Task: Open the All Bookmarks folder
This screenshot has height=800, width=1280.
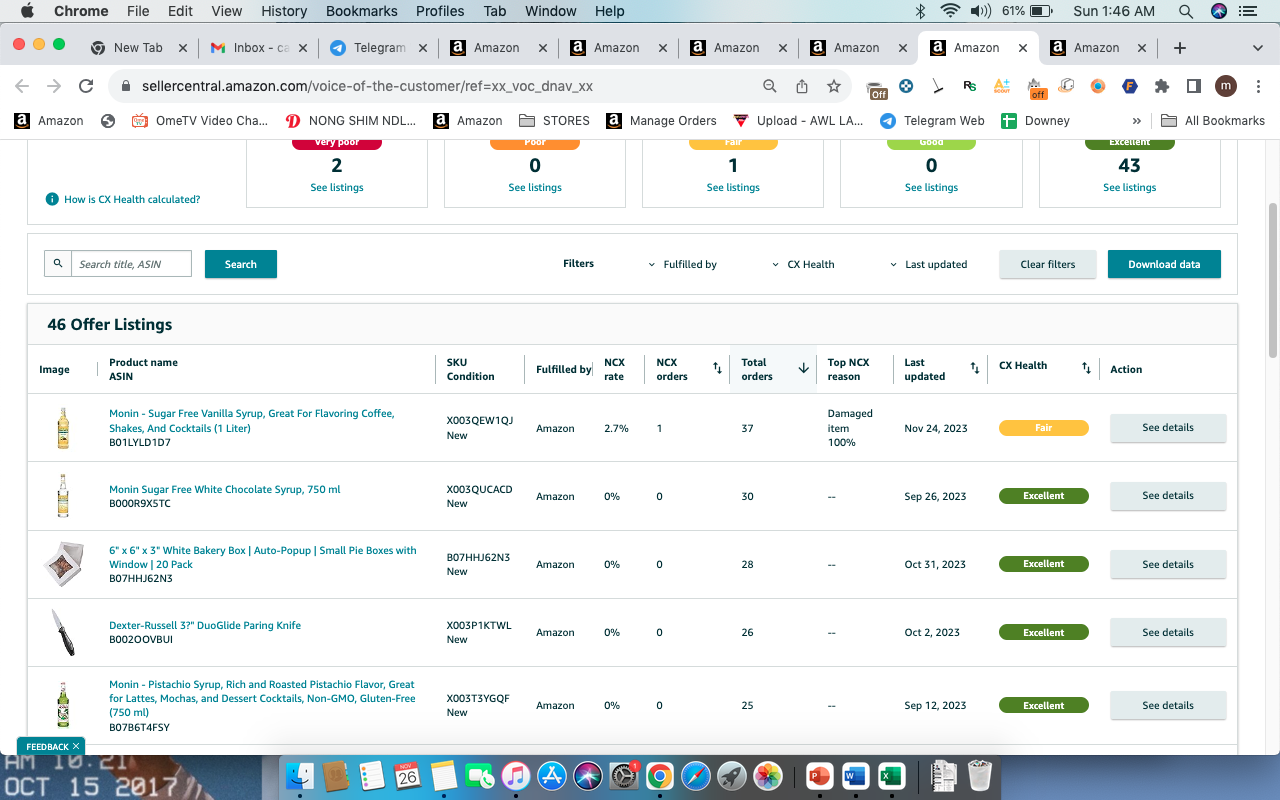Action: pyautogui.click(x=1213, y=121)
